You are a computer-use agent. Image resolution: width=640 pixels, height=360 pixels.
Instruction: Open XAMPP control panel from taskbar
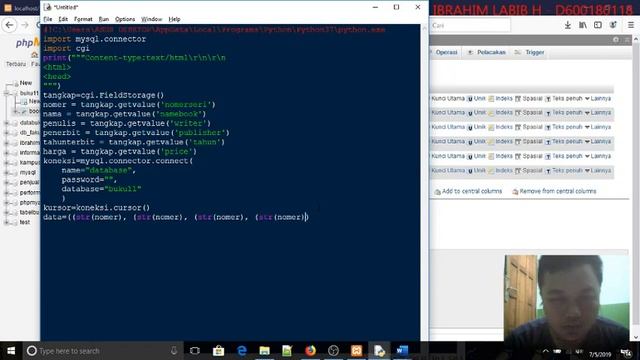tap(356, 351)
